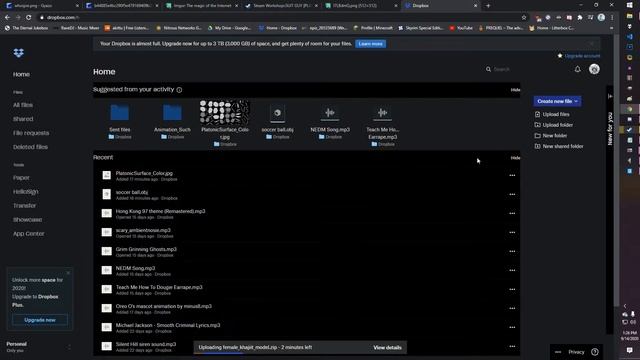Open more options for NEDM Song.mp3 row

click(x=512, y=271)
